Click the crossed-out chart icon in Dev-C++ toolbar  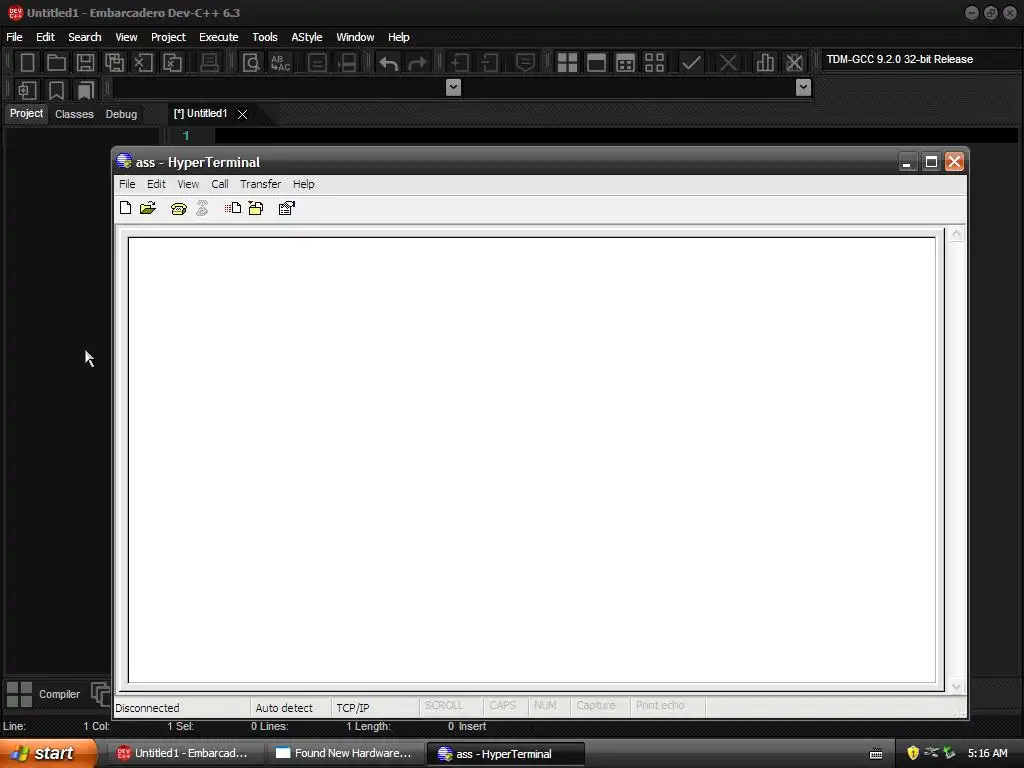click(x=794, y=63)
